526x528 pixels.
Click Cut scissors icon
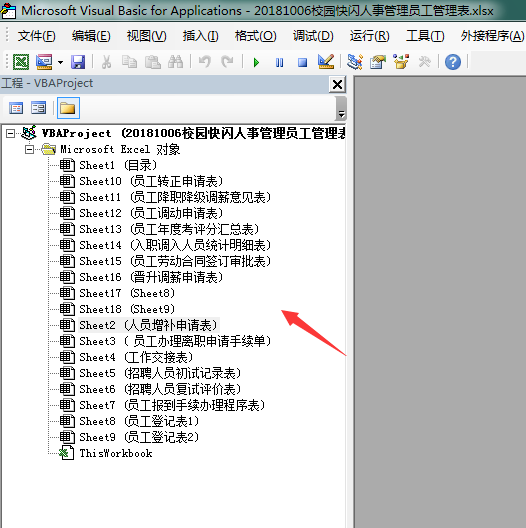106,62
